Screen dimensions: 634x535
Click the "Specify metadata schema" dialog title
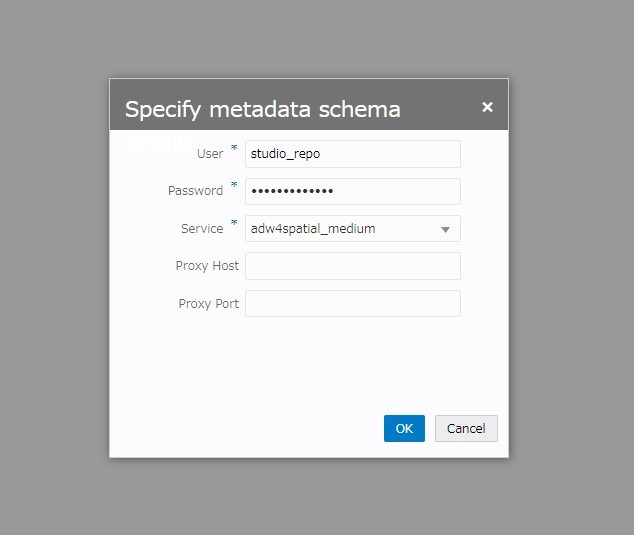[x=262, y=109]
